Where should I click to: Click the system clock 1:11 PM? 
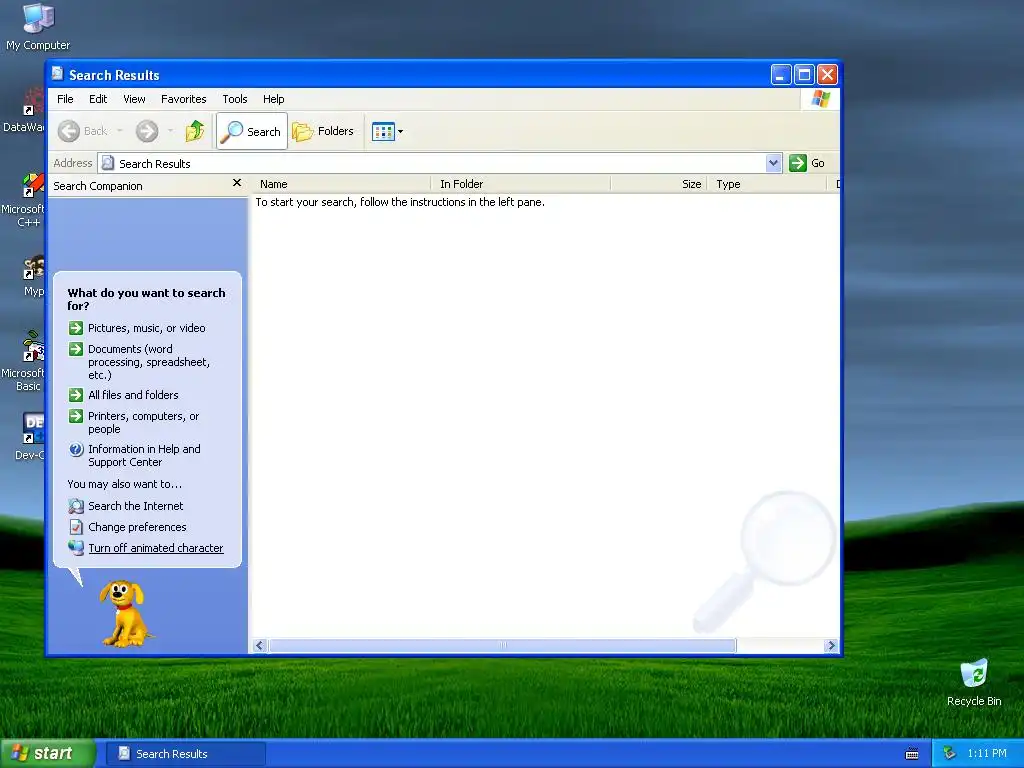[x=987, y=754]
